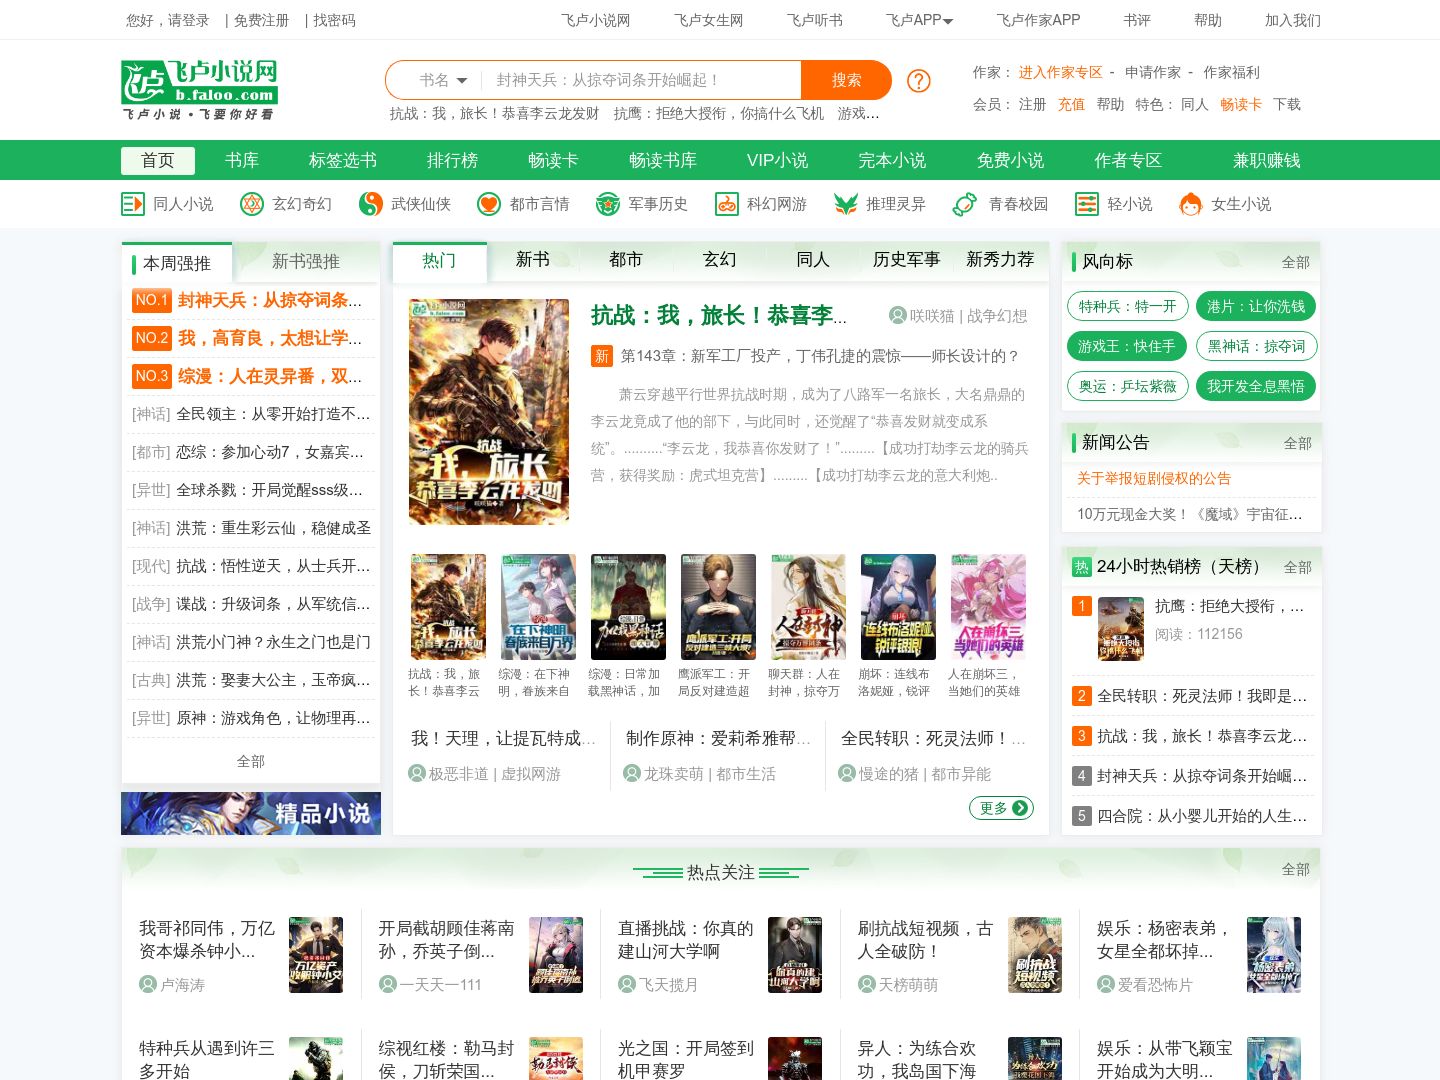
Task: Click author icon beside 慢途的猪
Action: pyautogui.click(x=847, y=773)
